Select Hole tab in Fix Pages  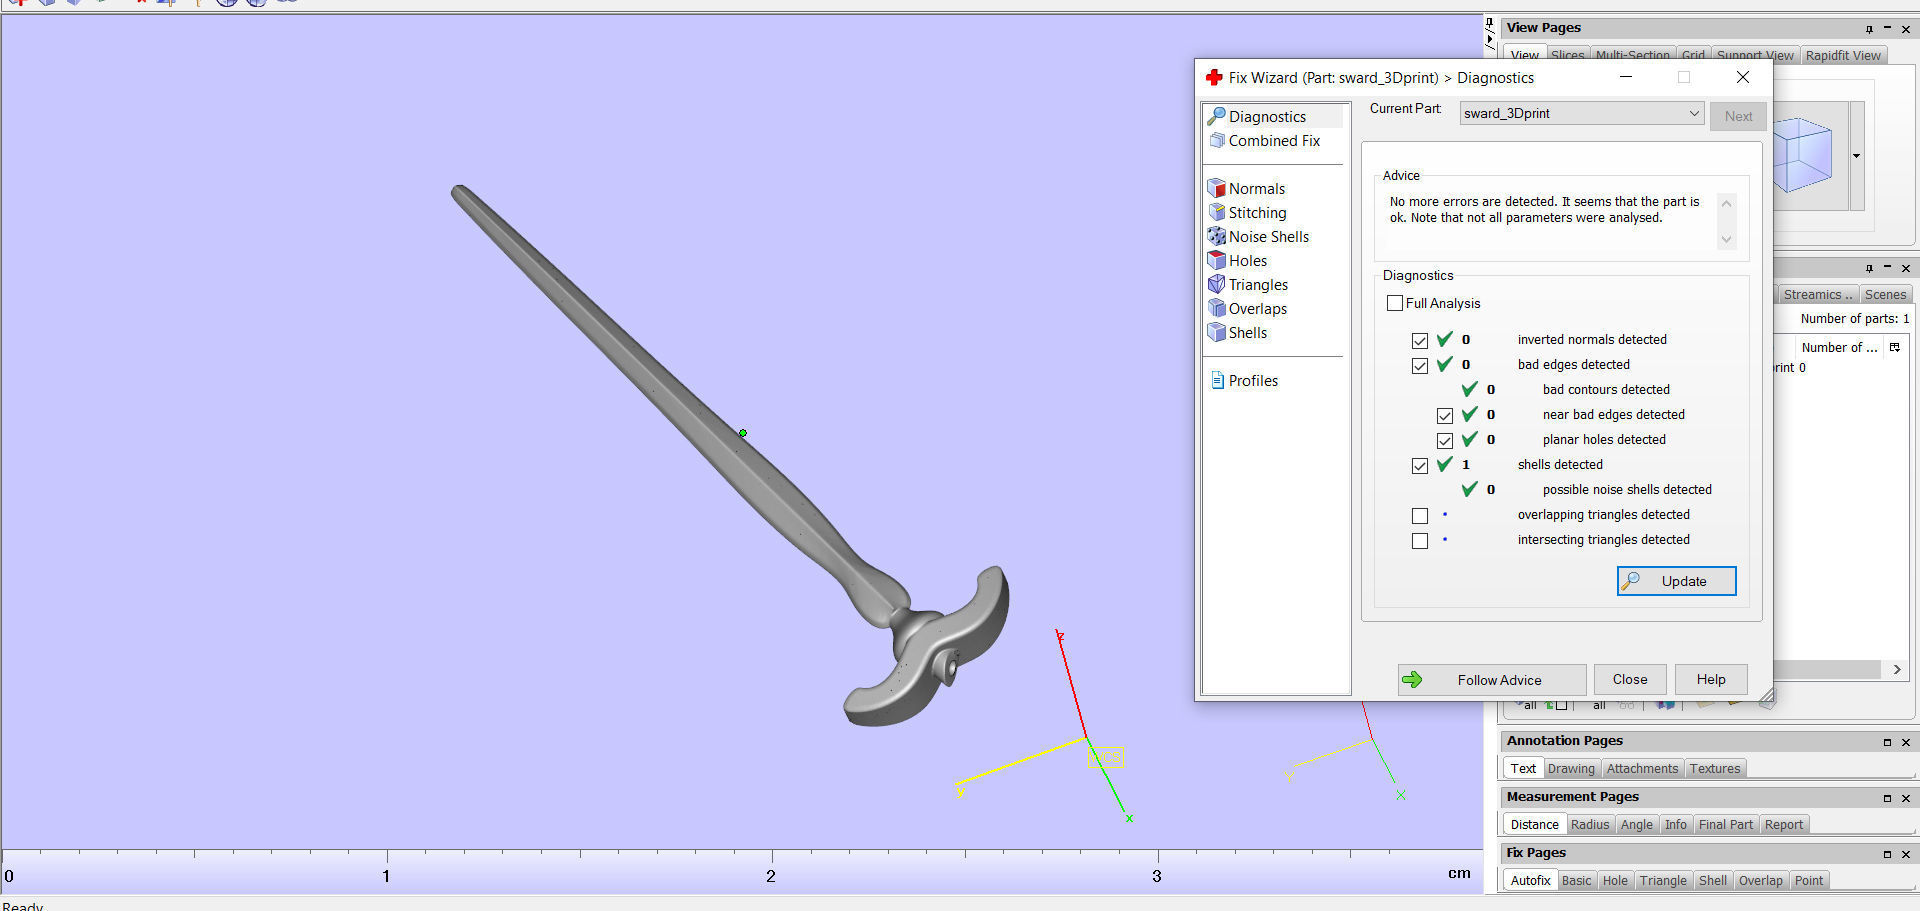1615,880
